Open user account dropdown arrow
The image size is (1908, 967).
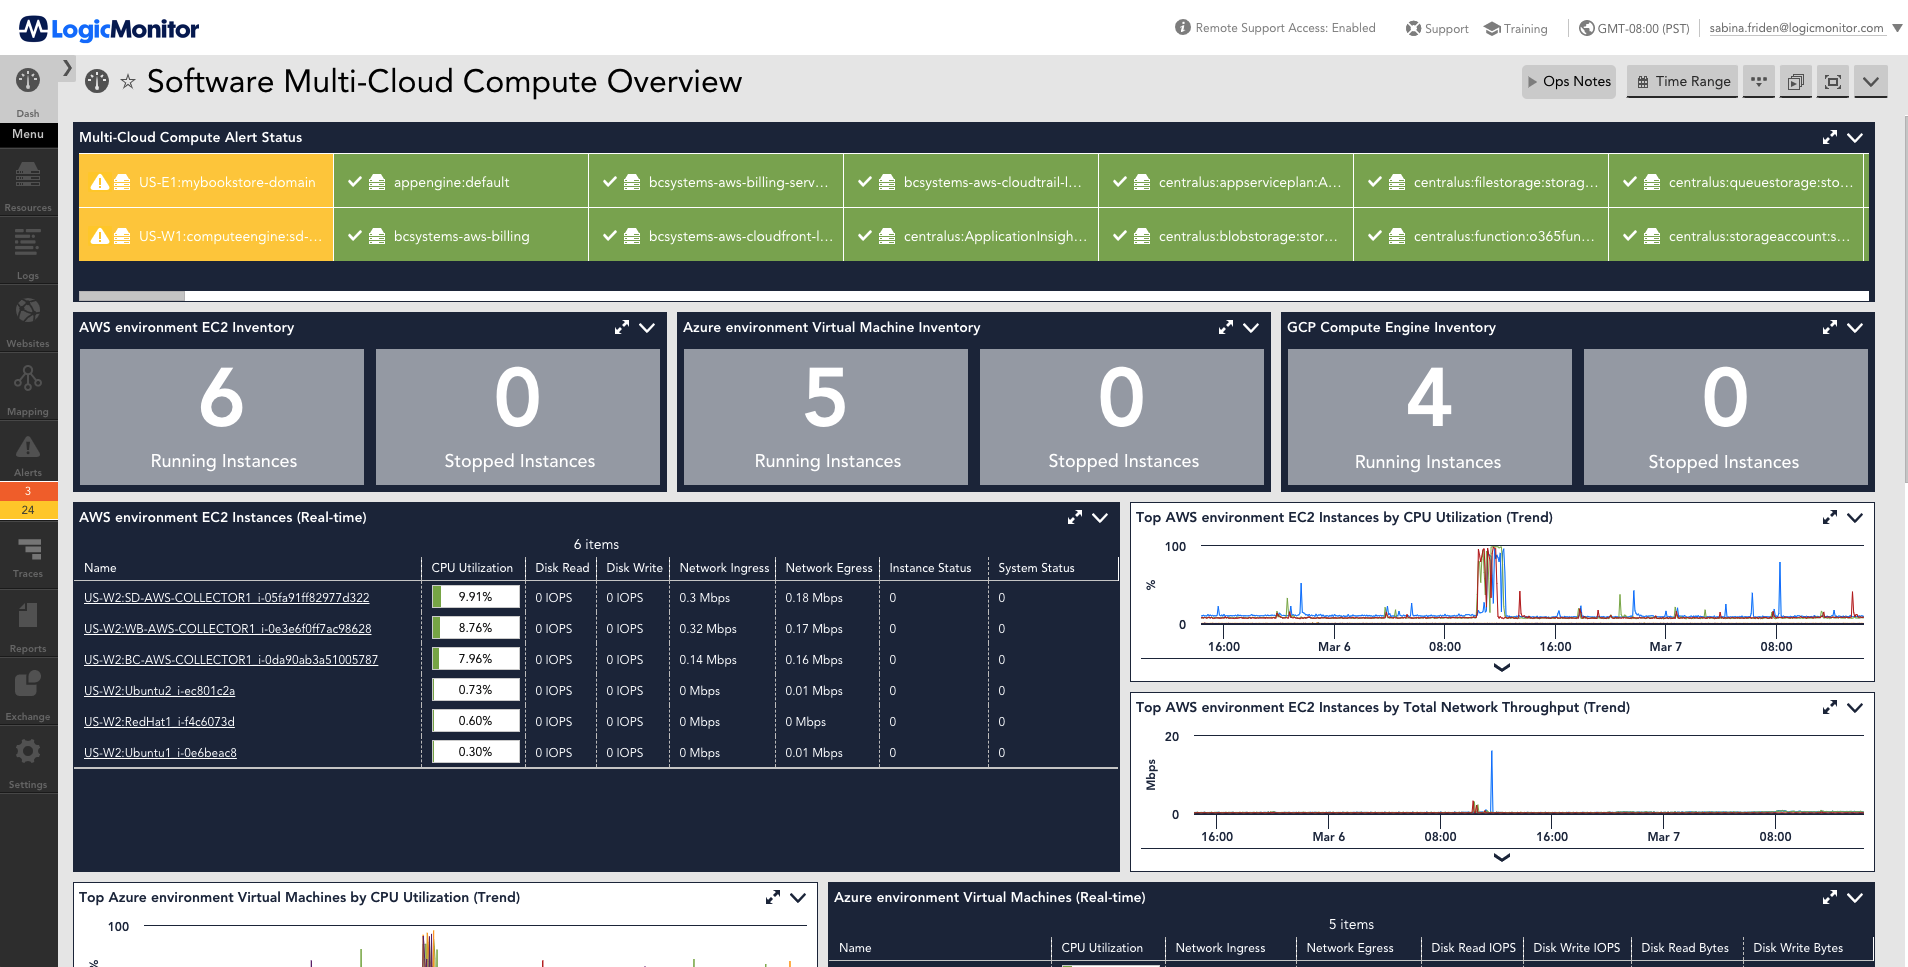[x=1897, y=28]
